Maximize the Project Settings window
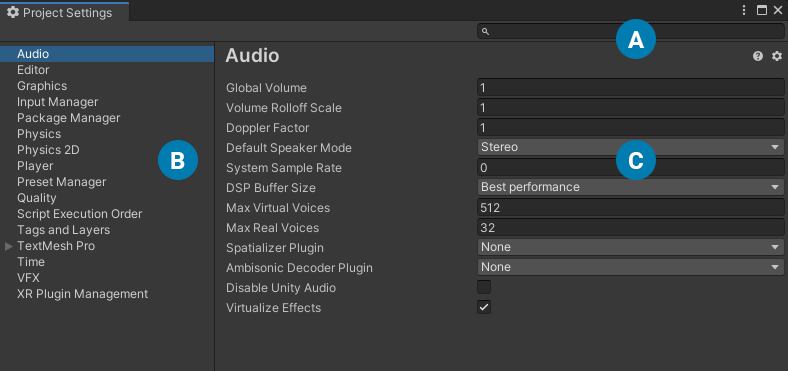 pyautogui.click(x=762, y=10)
